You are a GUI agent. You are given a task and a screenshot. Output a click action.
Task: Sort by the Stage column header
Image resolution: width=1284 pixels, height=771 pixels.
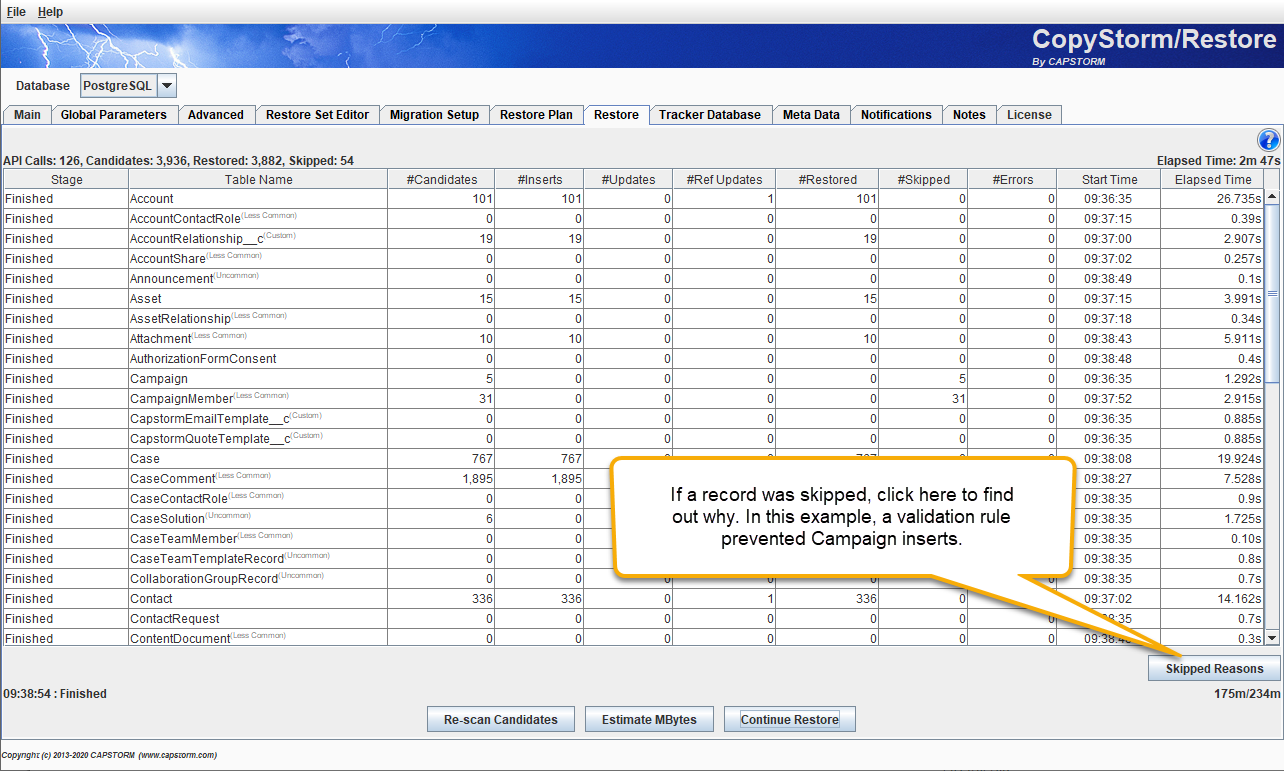pyautogui.click(x=66, y=180)
